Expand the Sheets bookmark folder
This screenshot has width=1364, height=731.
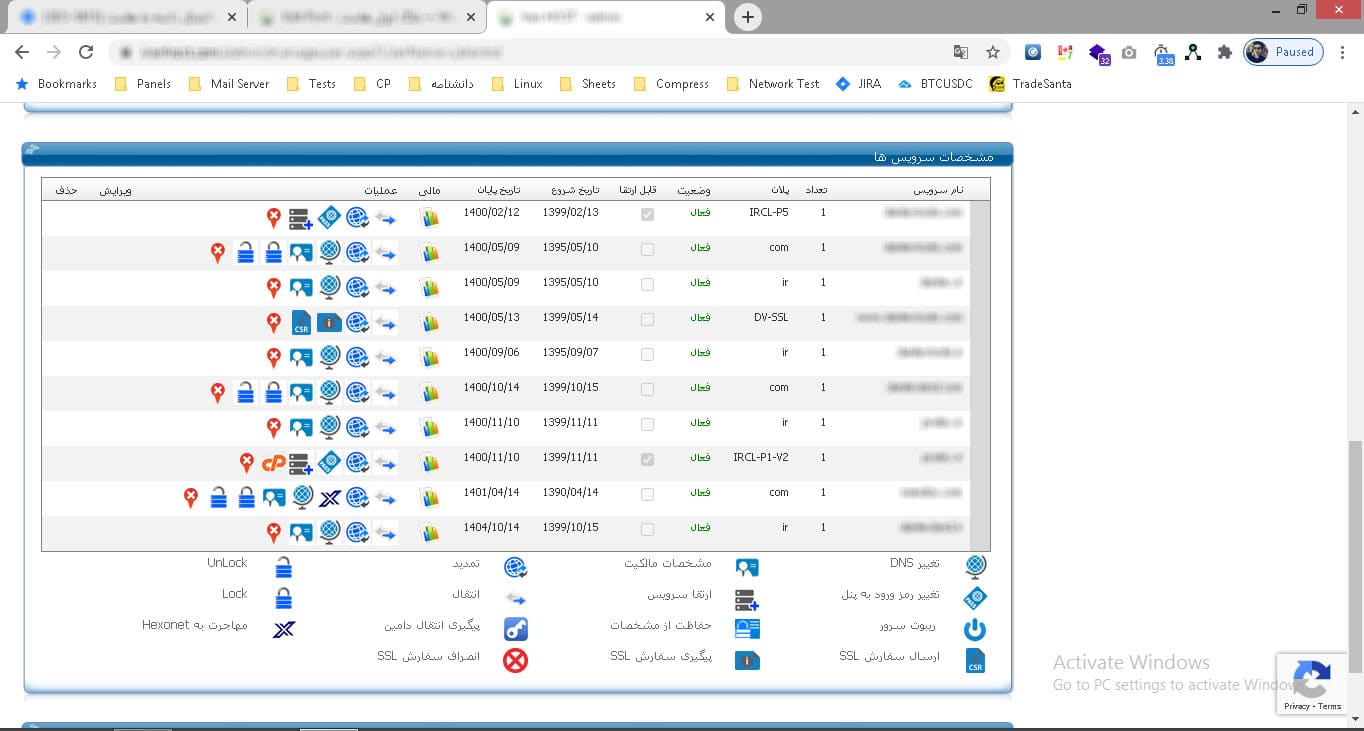pyautogui.click(x=588, y=84)
